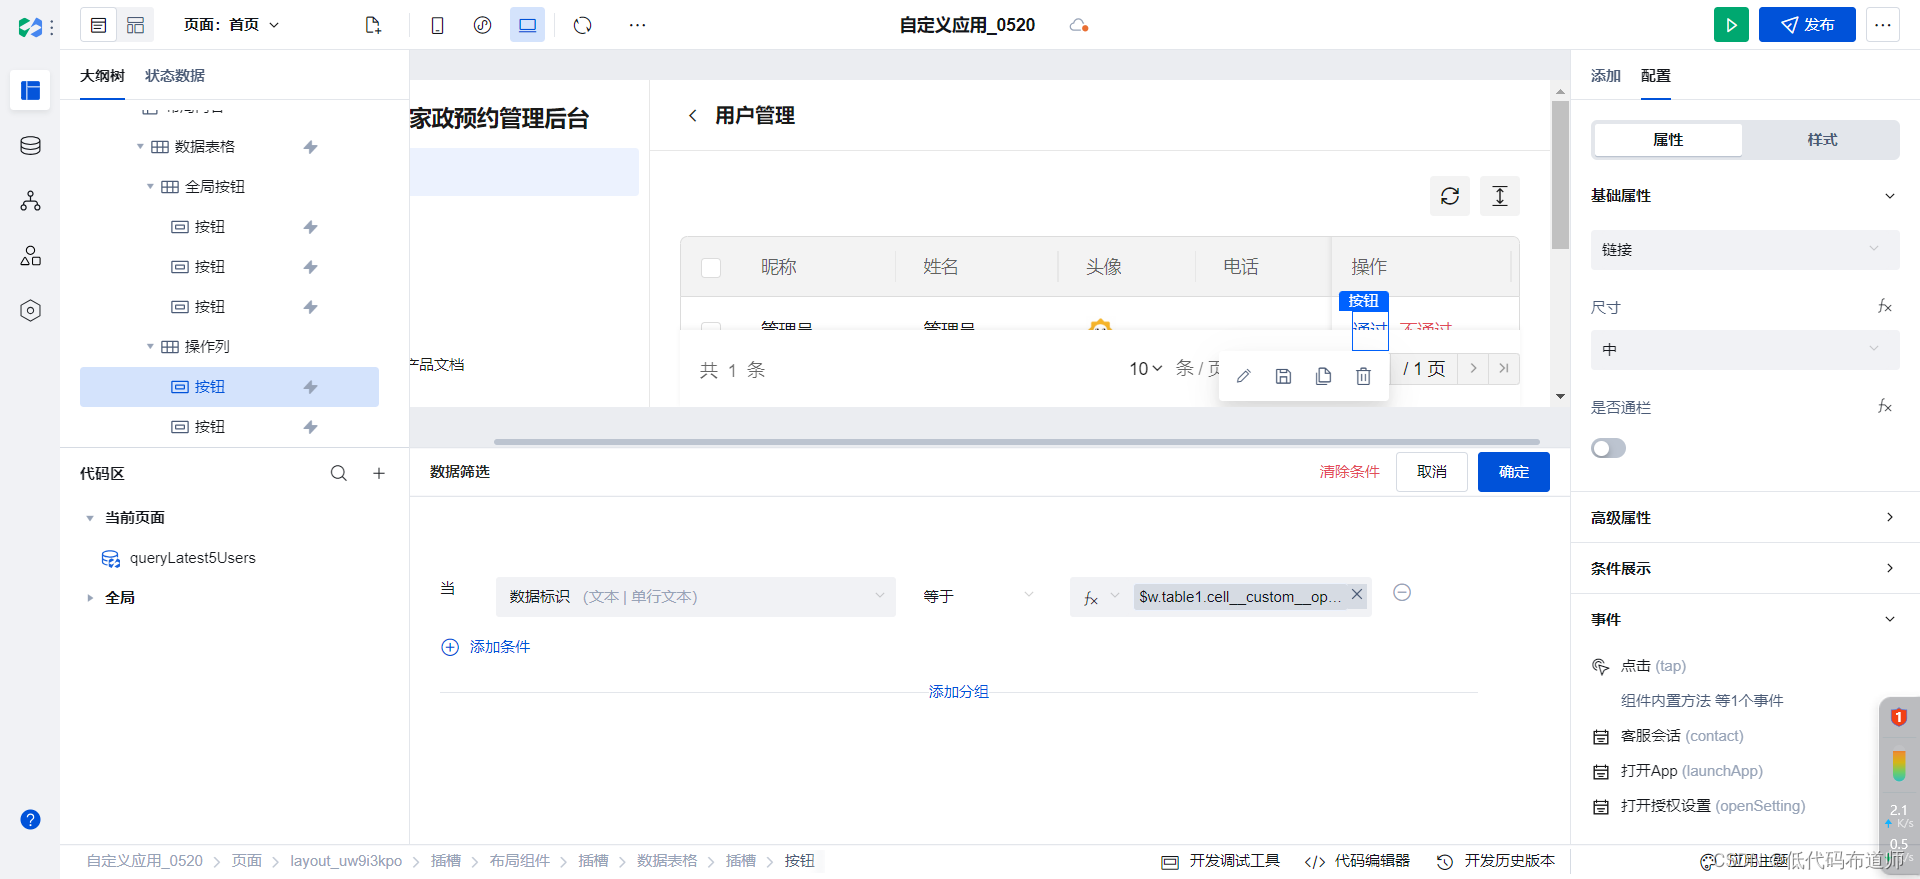
Task: Check the table header select-all checkbox
Action: click(711, 267)
